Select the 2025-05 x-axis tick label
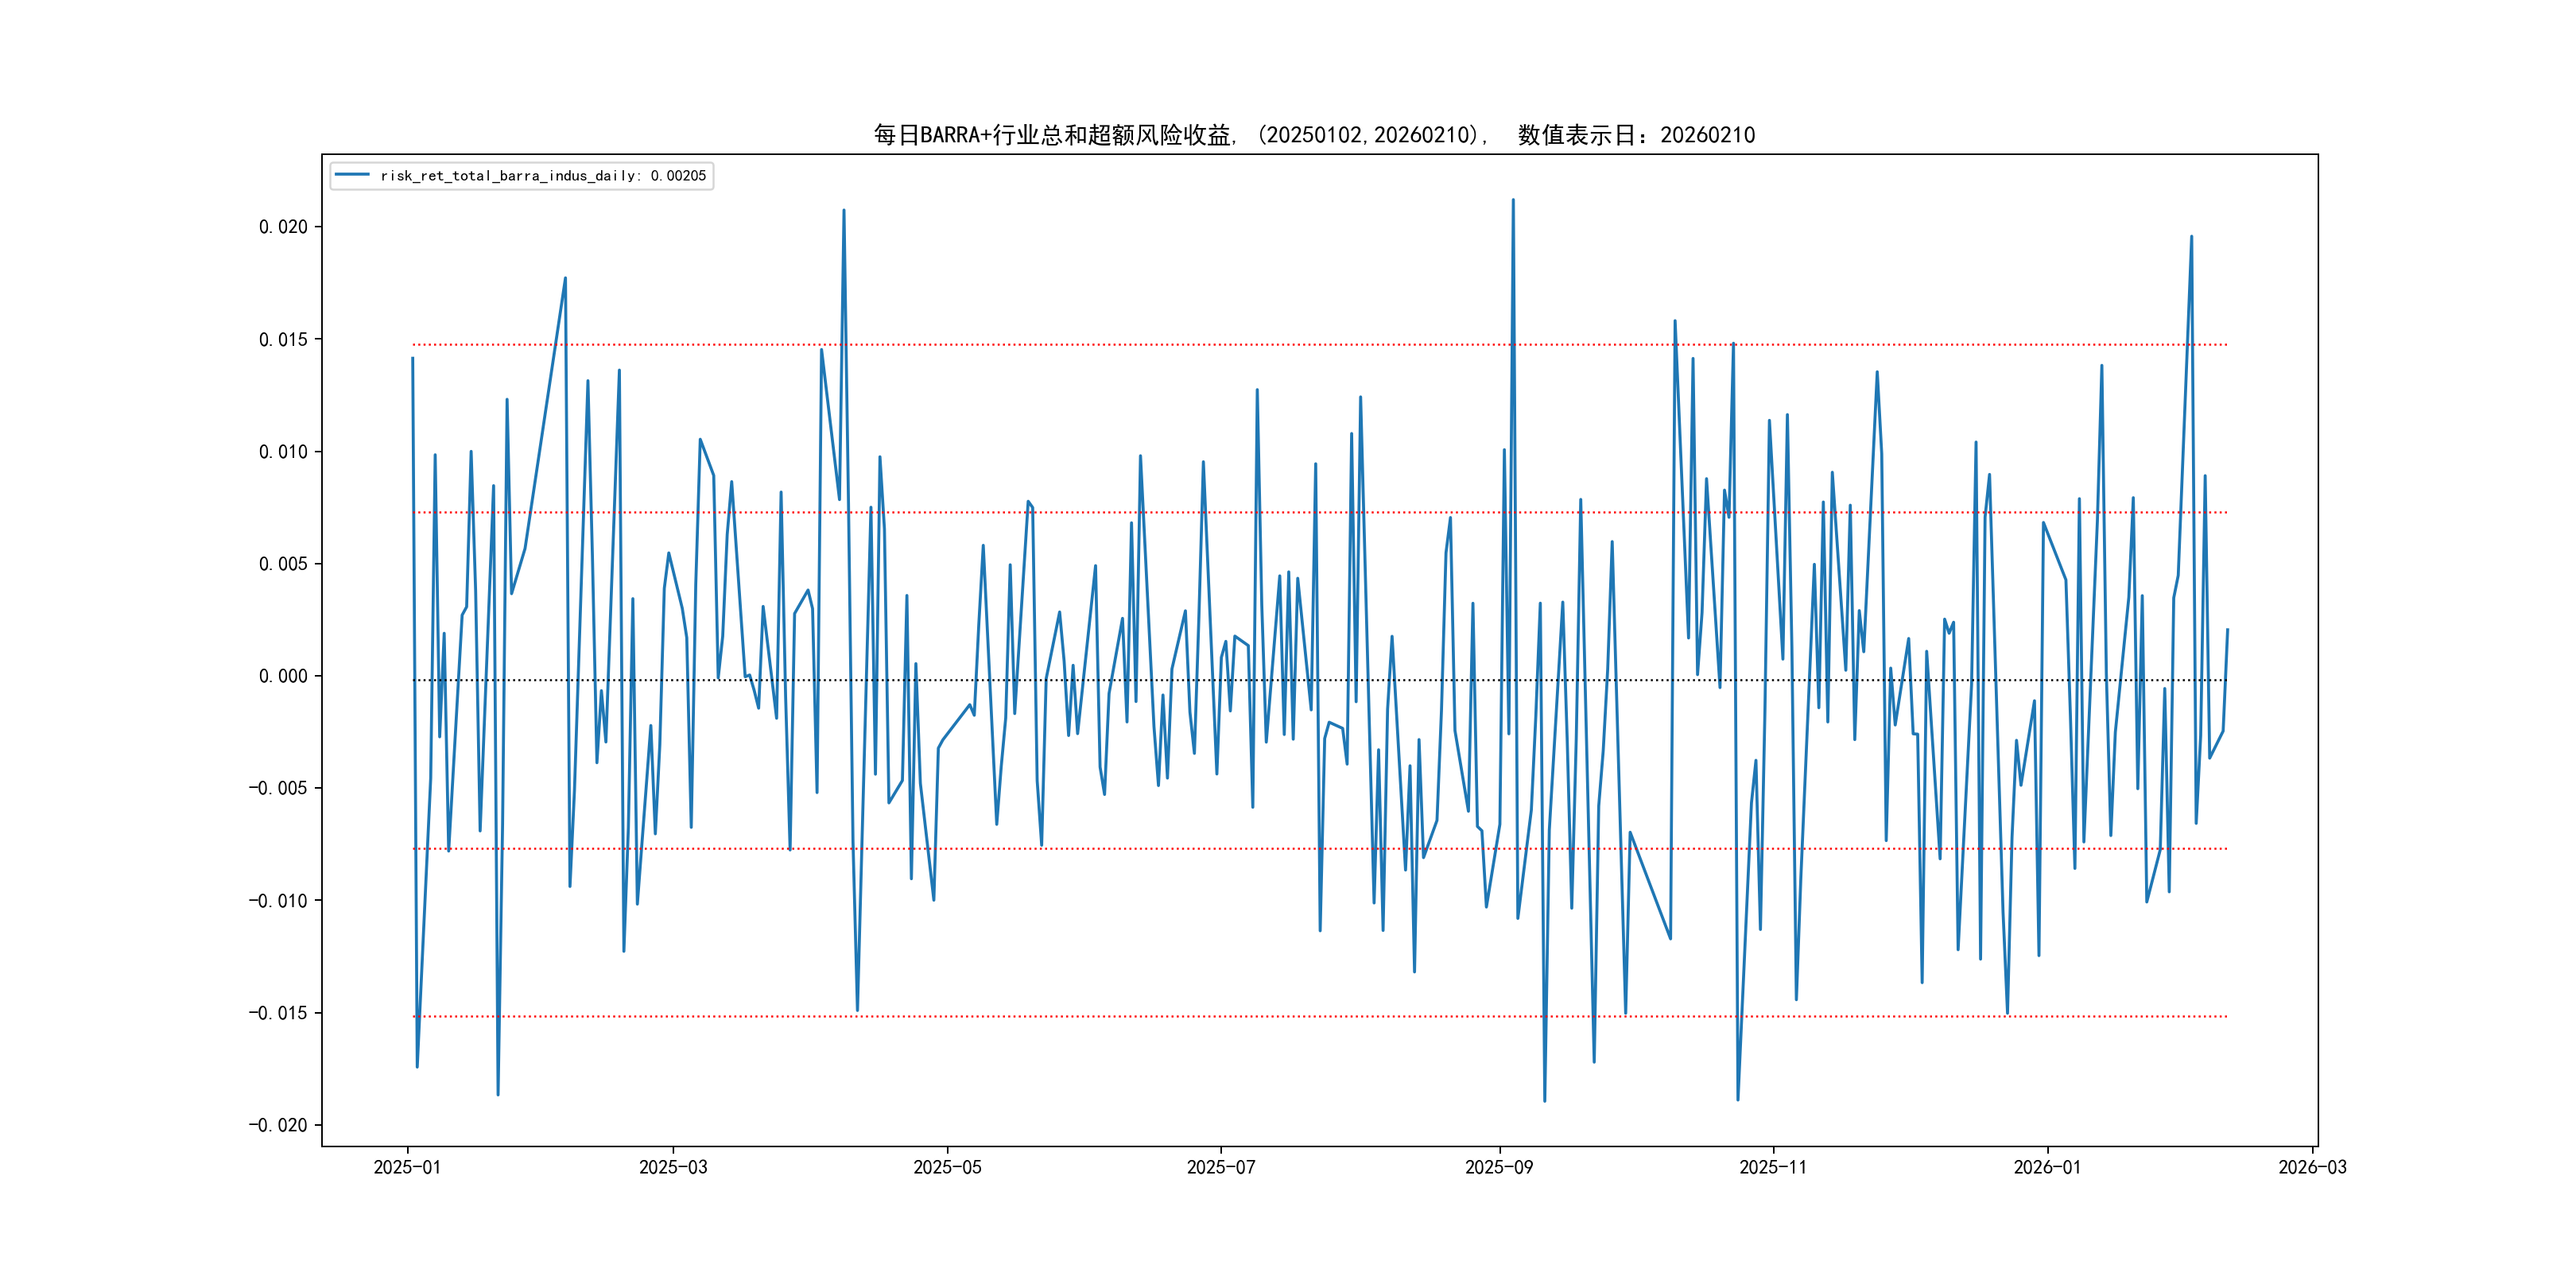The width and height of the screenshot is (2576, 1288). tap(947, 1167)
